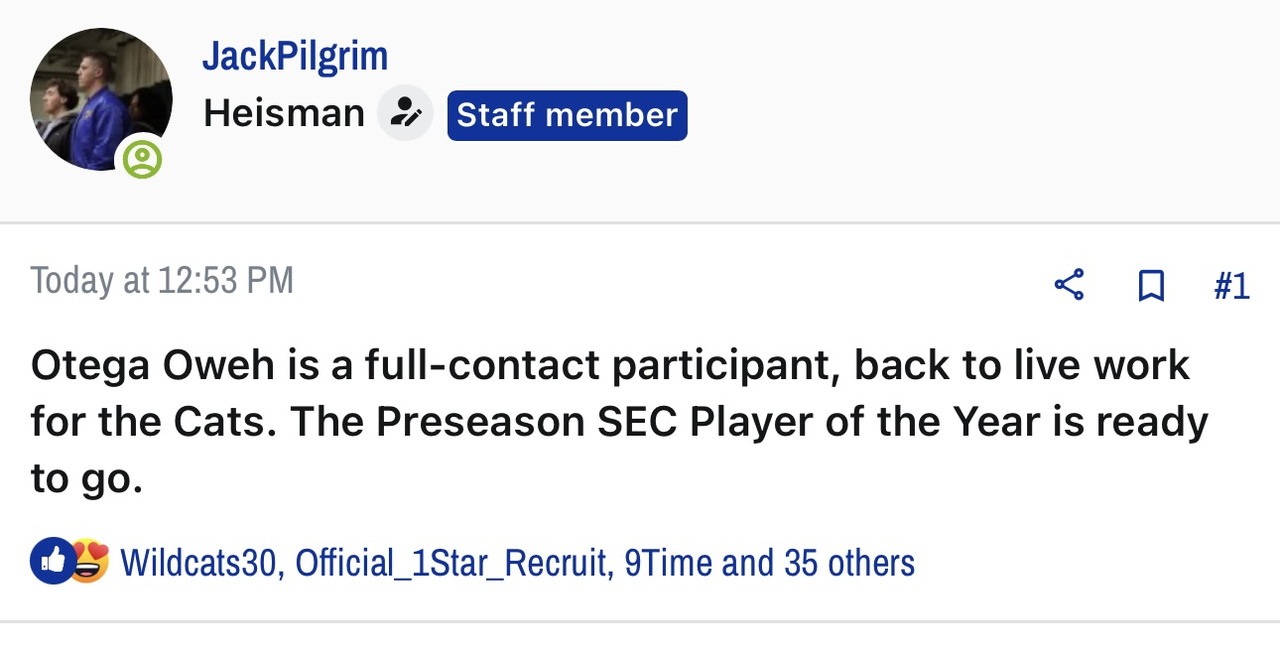1280x665 pixels.
Task: Open the Official_1Star_Recruit profile link
Action: pyautogui.click(x=451, y=563)
